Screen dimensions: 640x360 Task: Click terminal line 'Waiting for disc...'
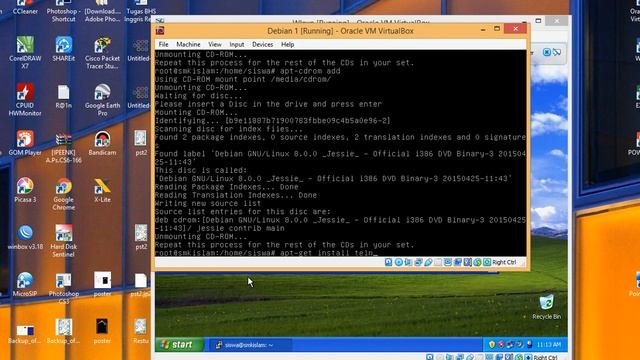pyautogui.click(x=198, y=96)
